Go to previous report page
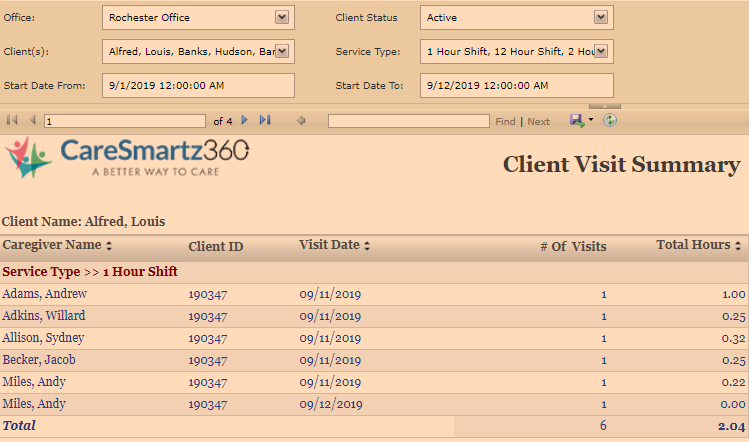 click(x=32, y=120)
